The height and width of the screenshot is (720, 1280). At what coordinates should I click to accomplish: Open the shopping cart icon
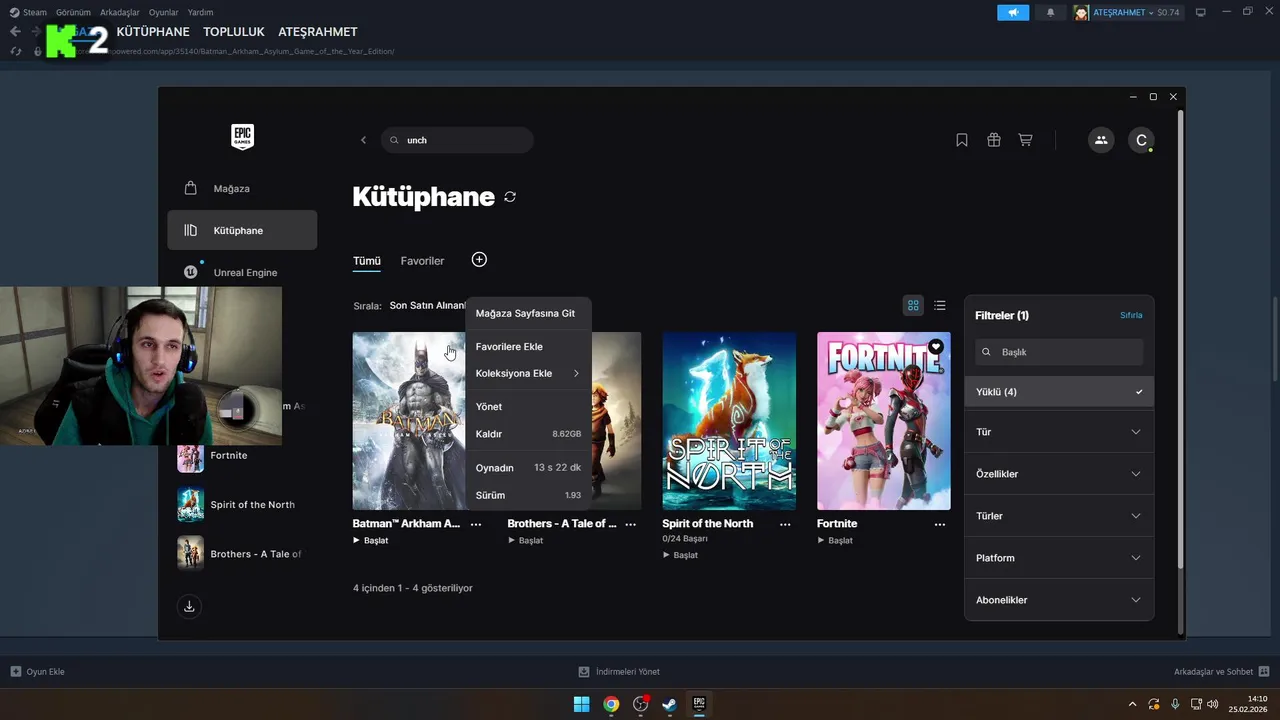pyautogui.click(x=1025, y=140)
